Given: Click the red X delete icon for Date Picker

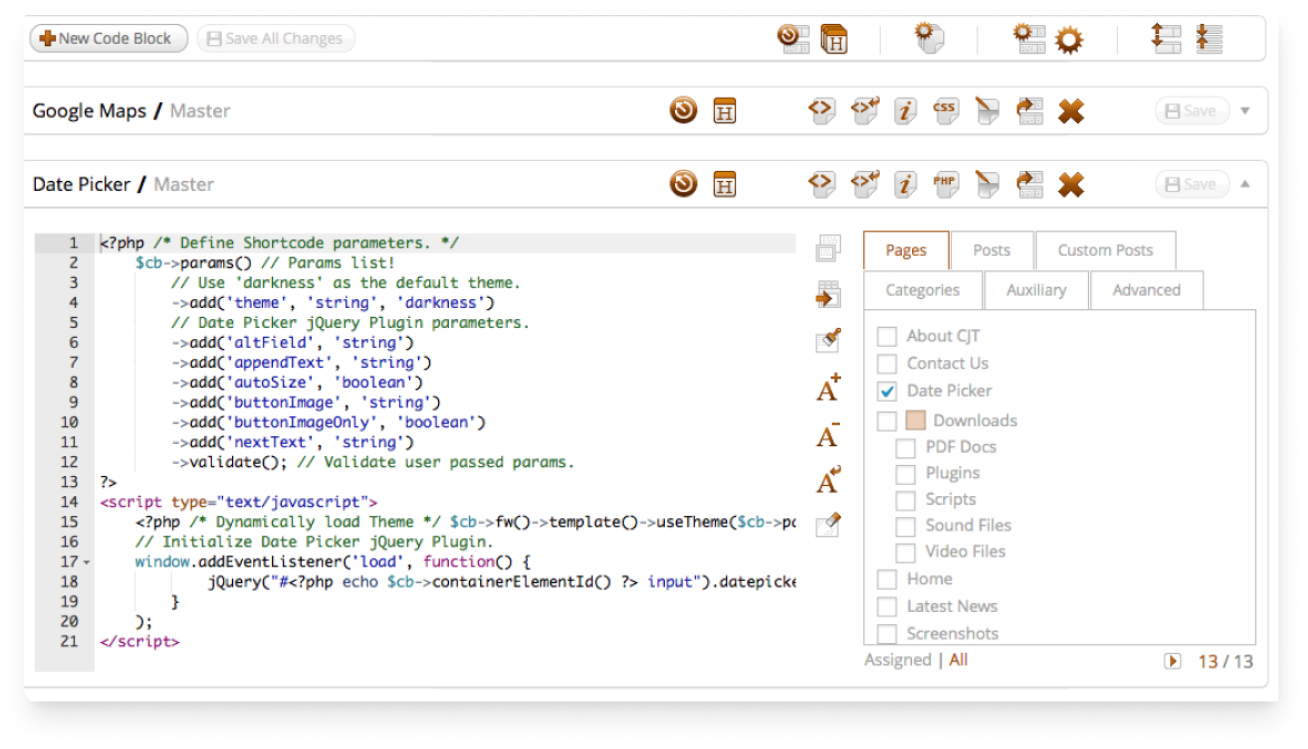Looking at the screenshot, I should click(1071, 184).
